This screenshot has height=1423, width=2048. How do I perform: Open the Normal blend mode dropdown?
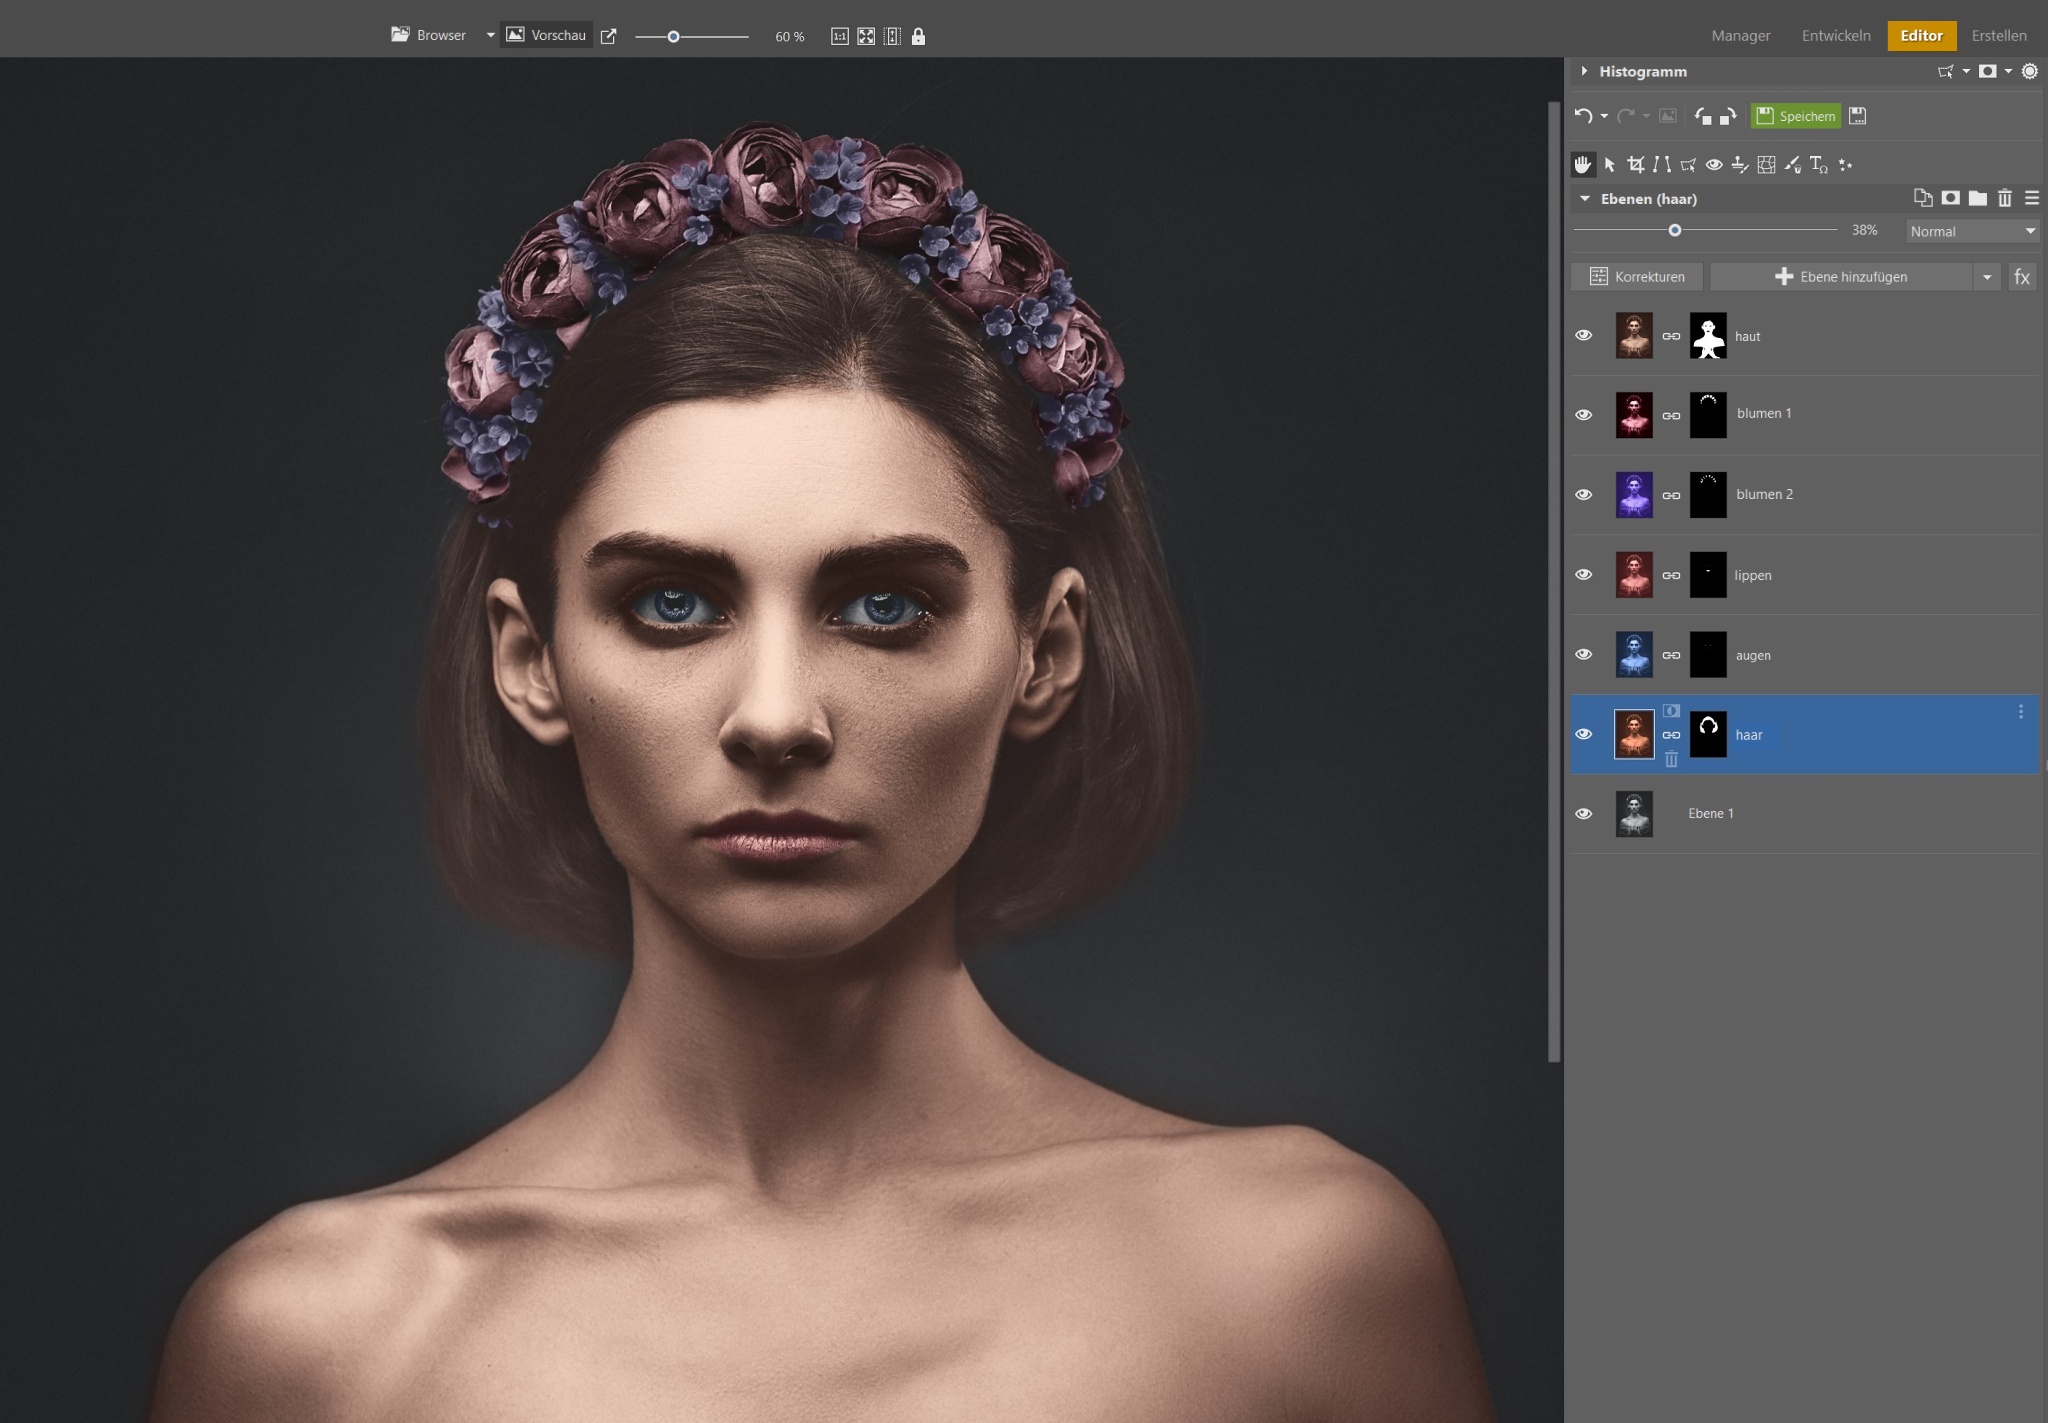pyautogui.click(x=1971, y=231)
